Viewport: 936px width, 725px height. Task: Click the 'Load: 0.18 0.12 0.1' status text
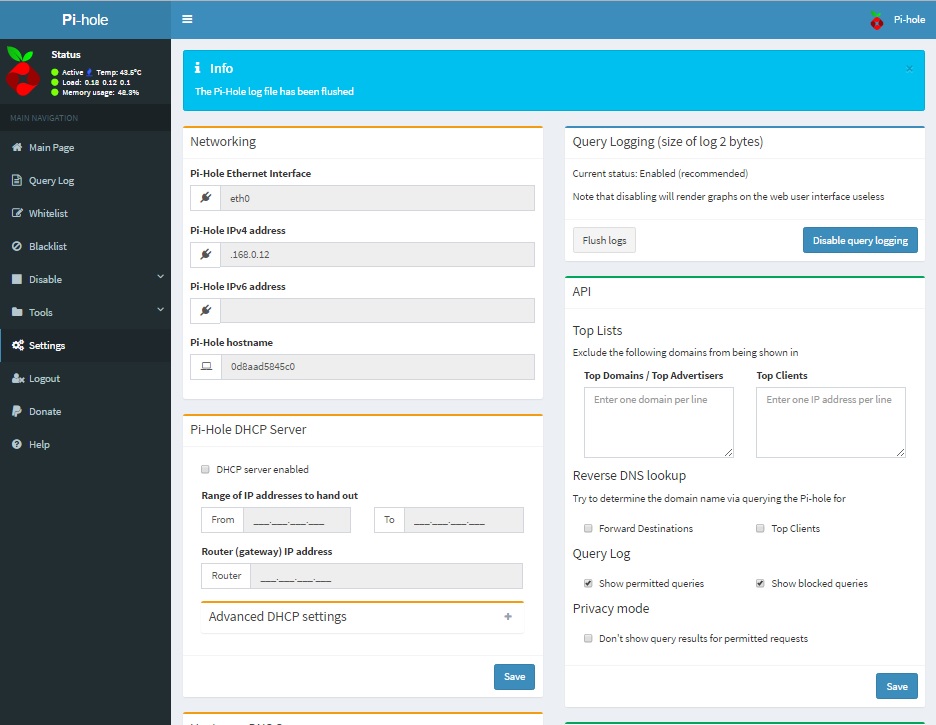click(x=96, y=82)
